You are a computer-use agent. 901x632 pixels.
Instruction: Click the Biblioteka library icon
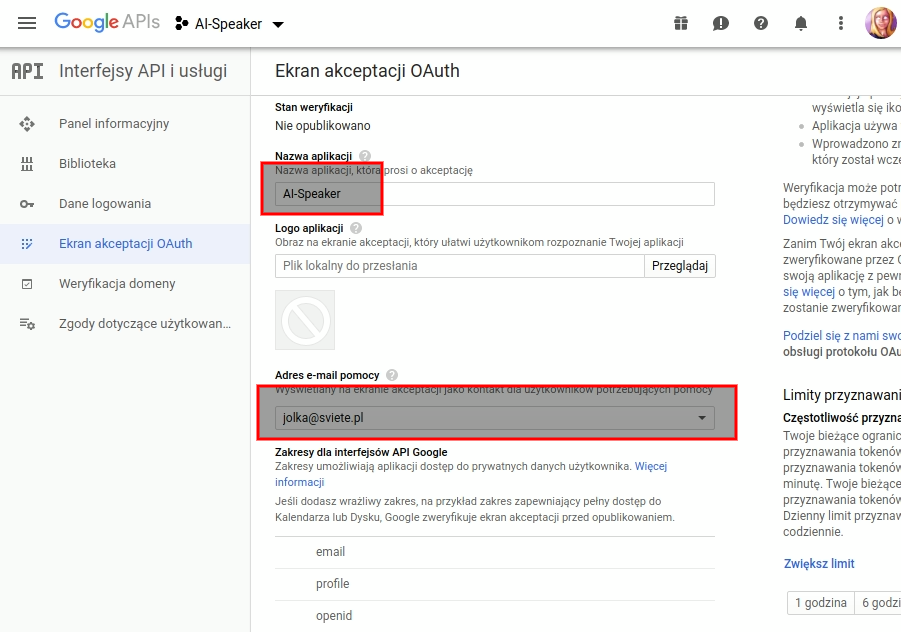coord(27,164)
